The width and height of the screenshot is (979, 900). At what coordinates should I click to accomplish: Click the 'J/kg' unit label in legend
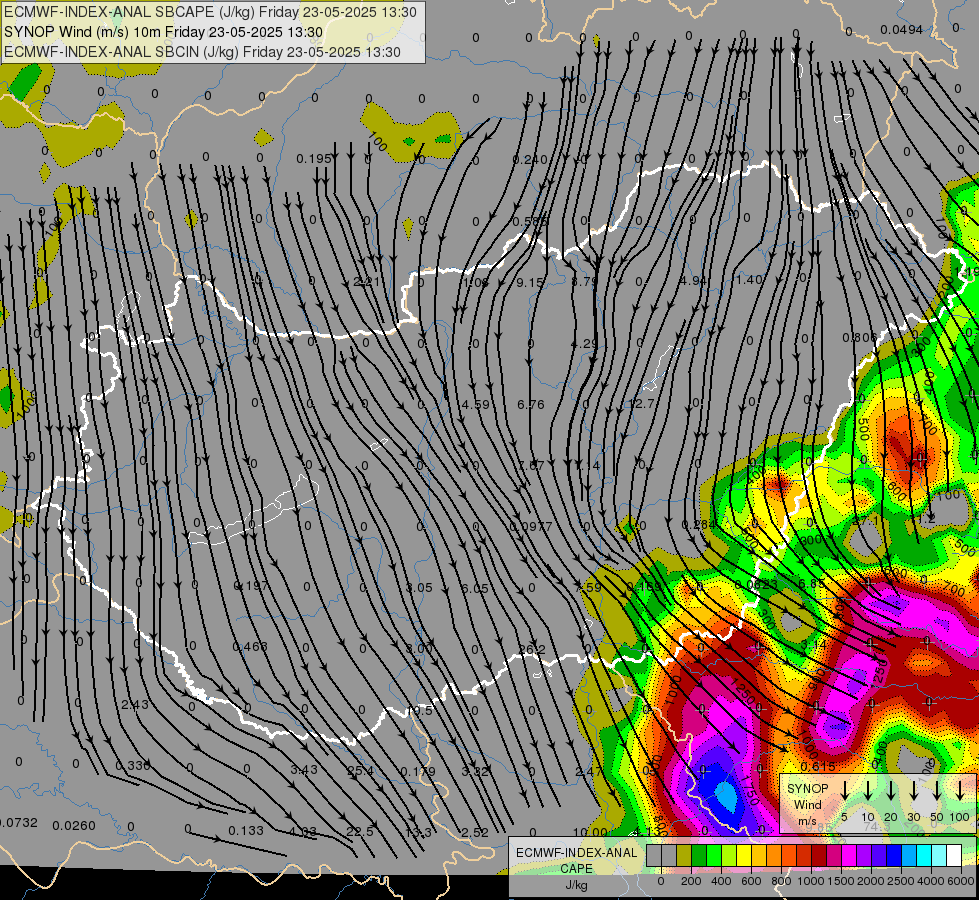coord(576,885)
